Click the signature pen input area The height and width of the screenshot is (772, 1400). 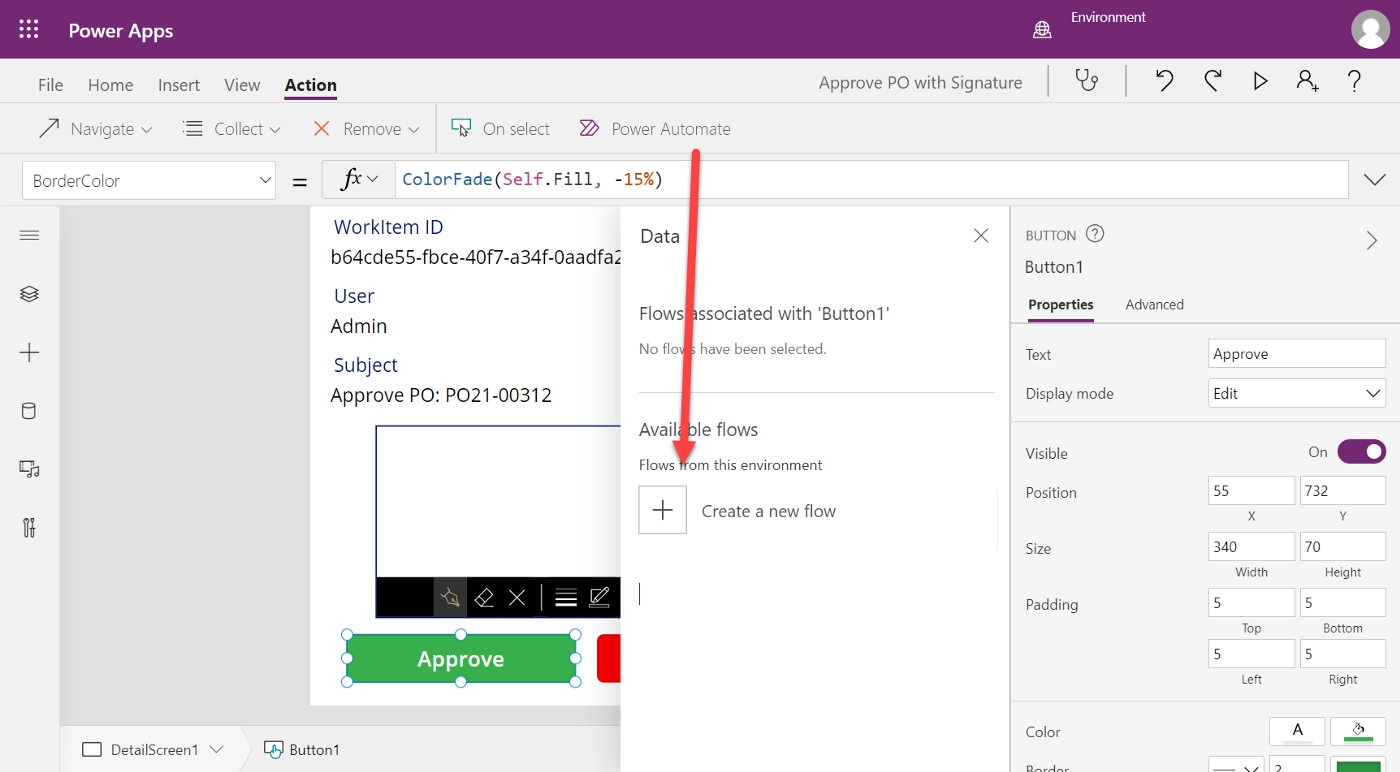coord(498,501)
